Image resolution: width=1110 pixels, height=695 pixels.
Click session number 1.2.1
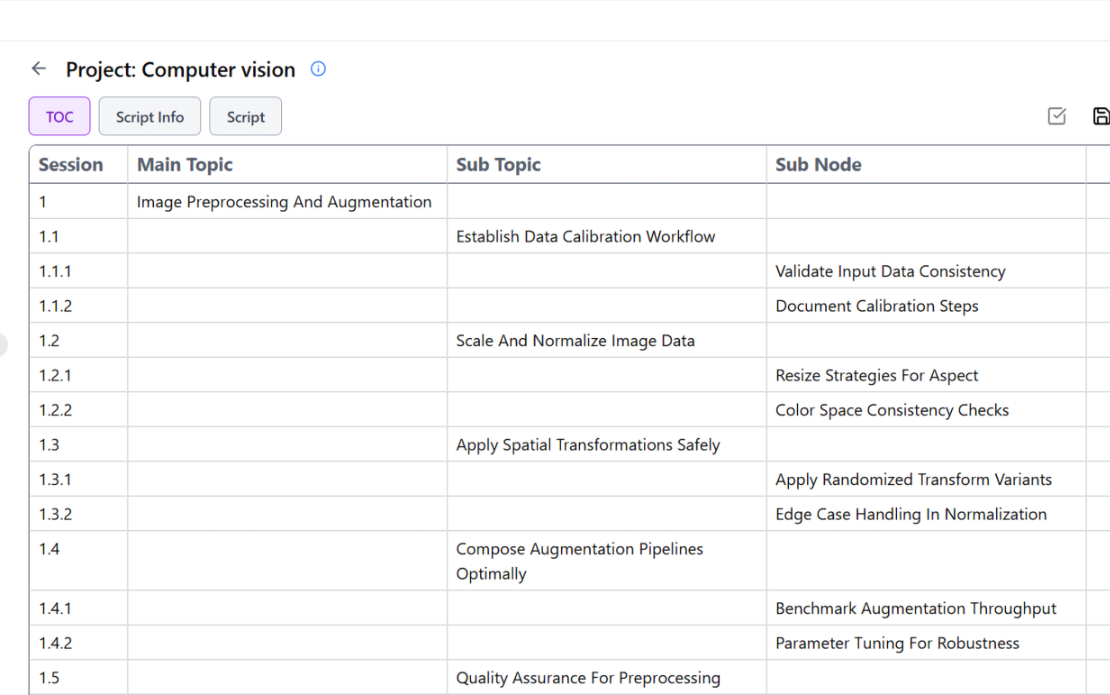pyautogui.click(x=55, y=375)
